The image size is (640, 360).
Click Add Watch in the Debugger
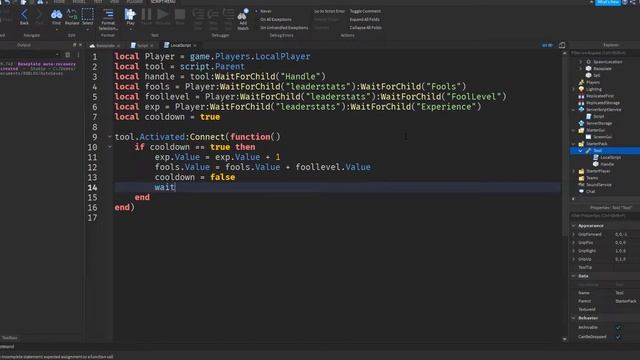click(243, 19)
